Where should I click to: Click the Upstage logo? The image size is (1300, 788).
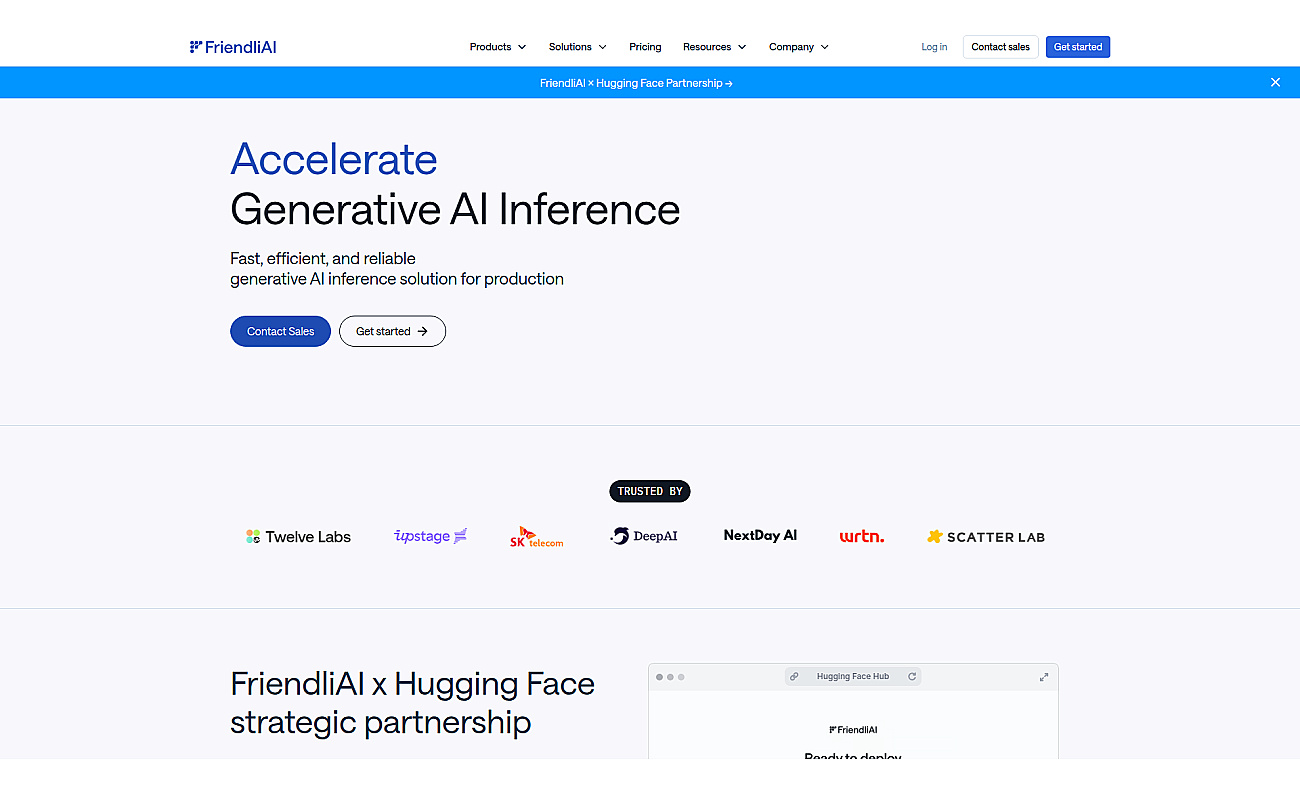tap(430, 536)
